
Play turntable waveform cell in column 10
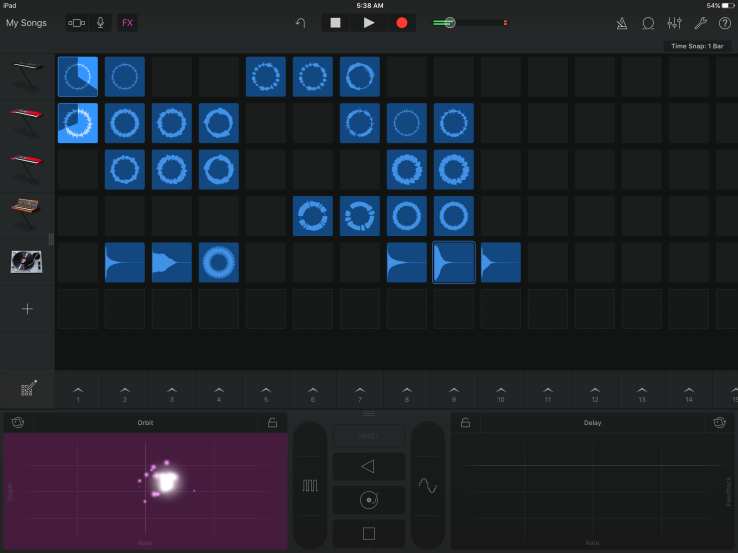click(x=501, y=263)
